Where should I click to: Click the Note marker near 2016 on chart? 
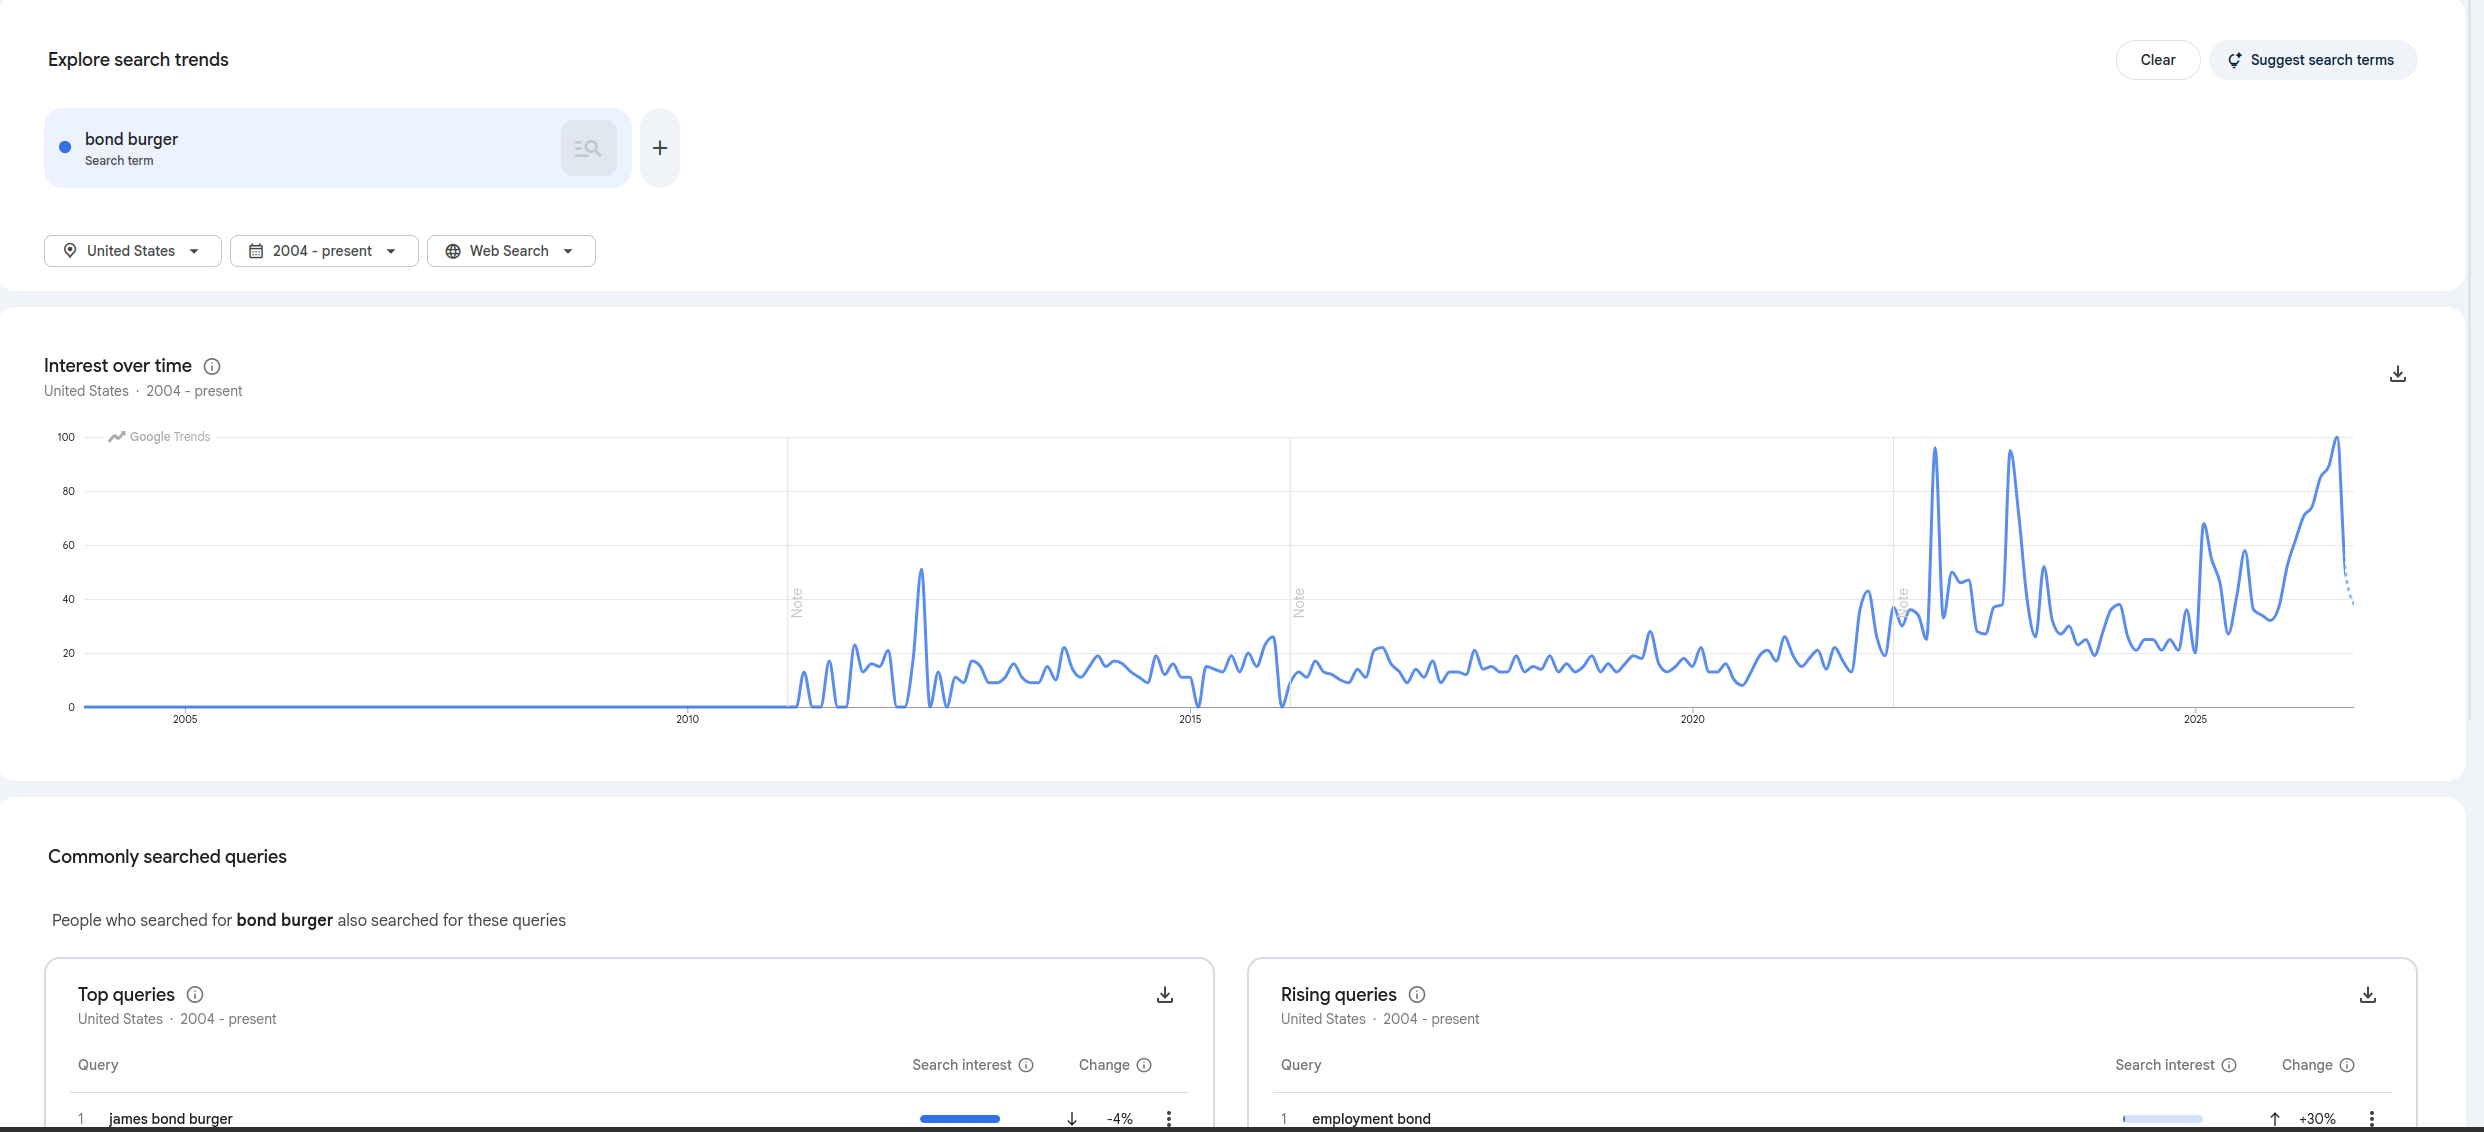(1299, 603)
